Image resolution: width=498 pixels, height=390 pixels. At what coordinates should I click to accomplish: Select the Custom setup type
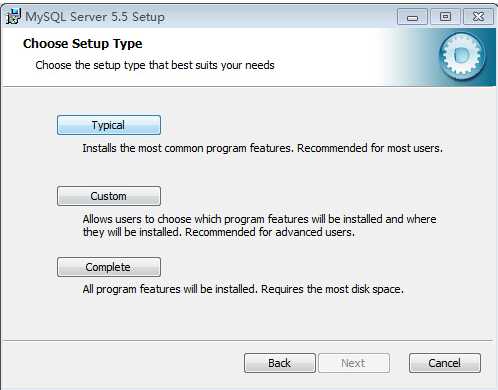tap(109, 196)
